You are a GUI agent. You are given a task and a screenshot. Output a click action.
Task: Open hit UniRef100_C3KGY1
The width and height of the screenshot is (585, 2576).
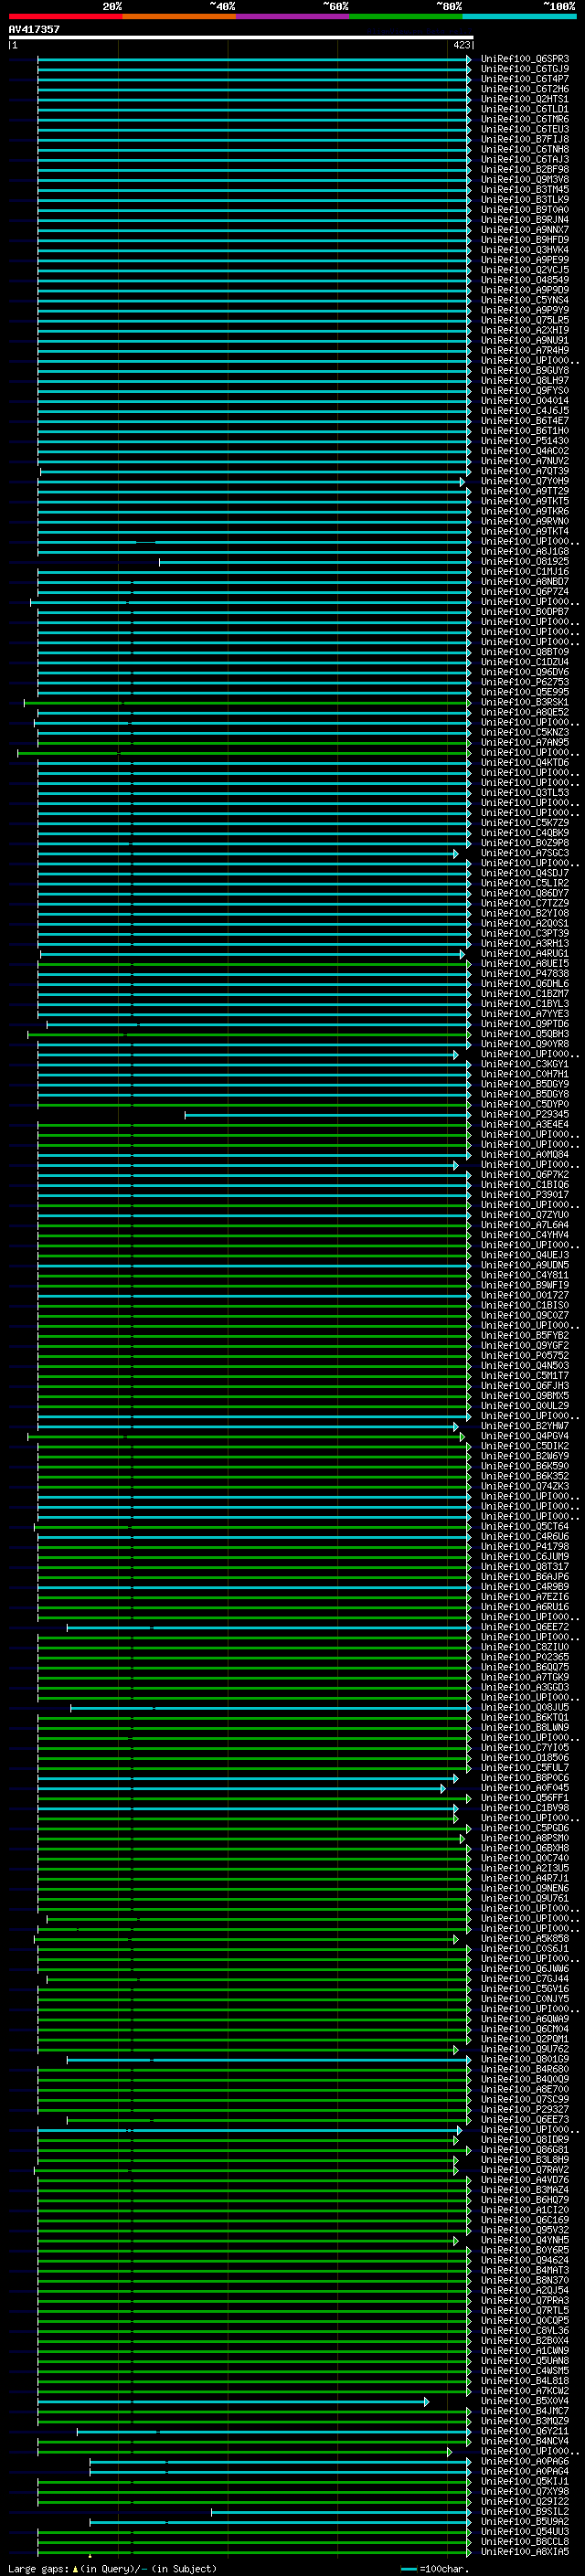(524, 1064)
